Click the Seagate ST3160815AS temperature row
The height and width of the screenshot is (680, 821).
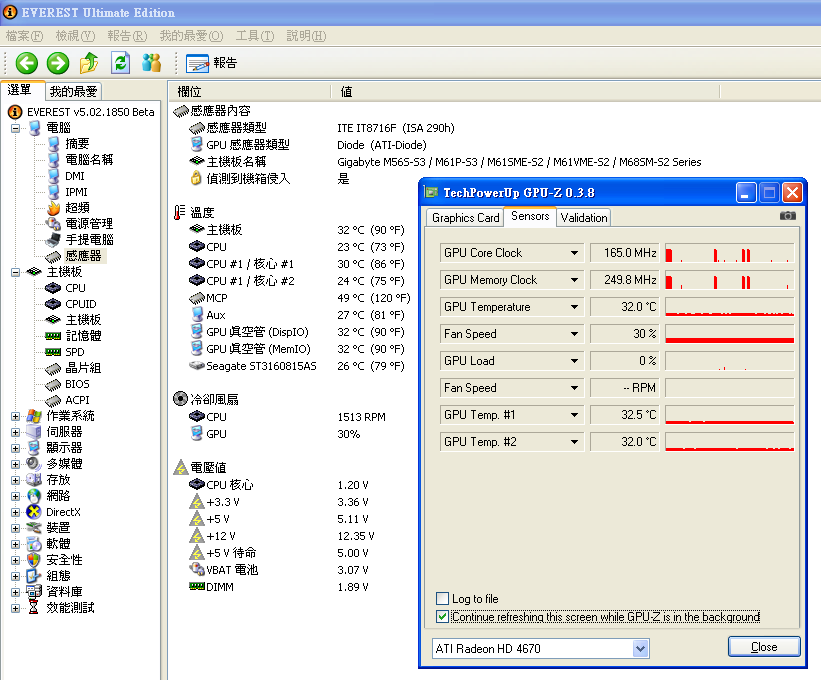pyautogui.click(x=296, y=366)
